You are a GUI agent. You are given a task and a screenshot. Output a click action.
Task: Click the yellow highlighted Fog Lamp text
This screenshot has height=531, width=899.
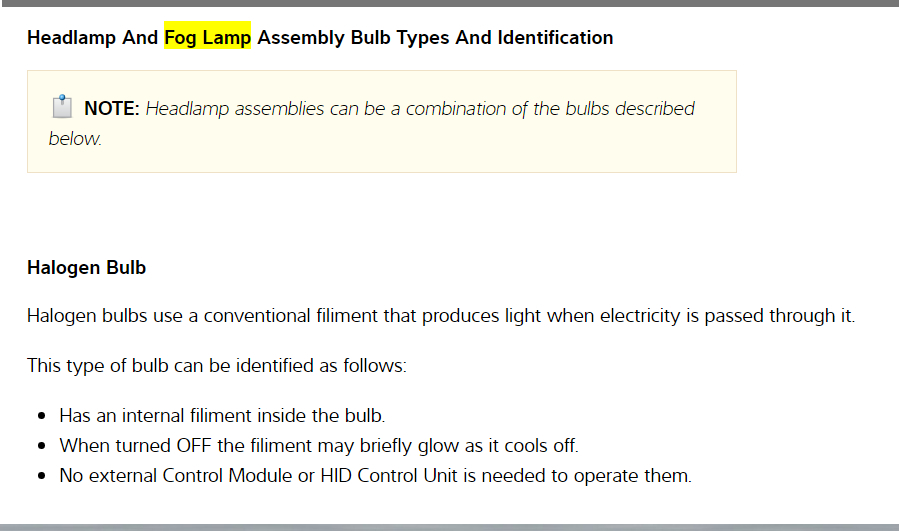[x=208, y=38]
